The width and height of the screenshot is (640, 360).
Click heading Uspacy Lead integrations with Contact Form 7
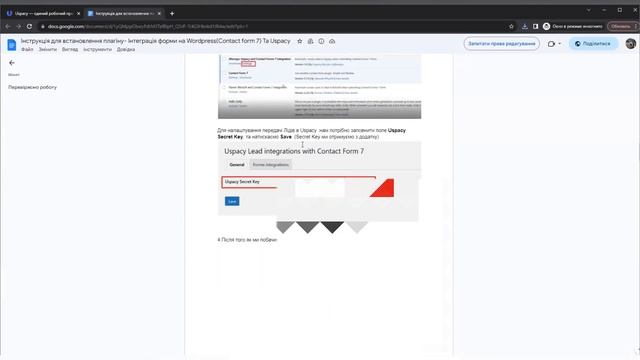click(x=294, y=151)
